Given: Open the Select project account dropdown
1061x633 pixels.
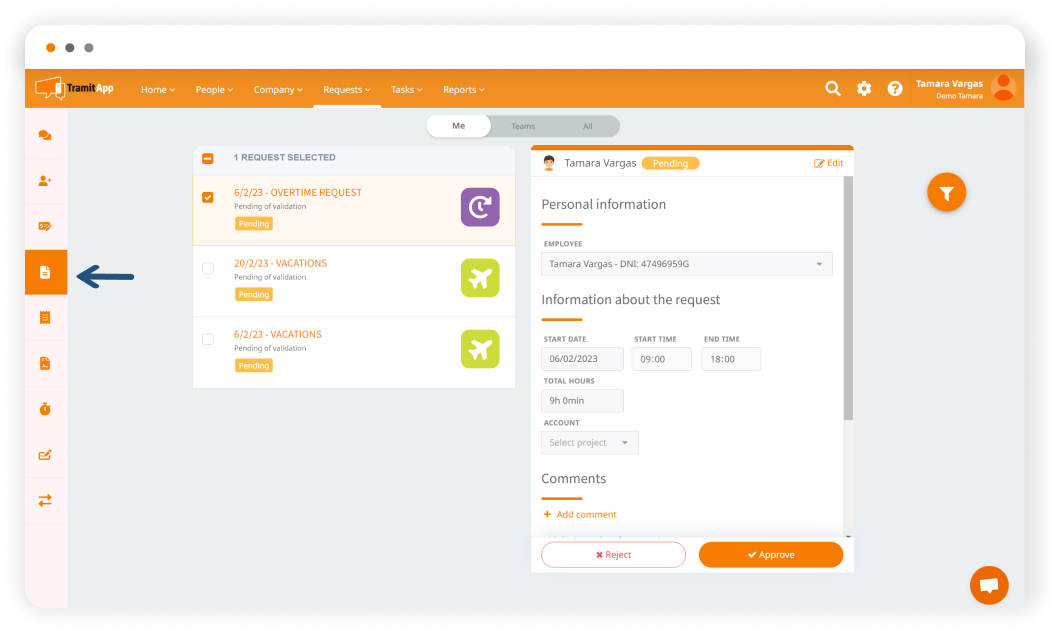Looking at the screenshot, I should [x=590, y=443].
